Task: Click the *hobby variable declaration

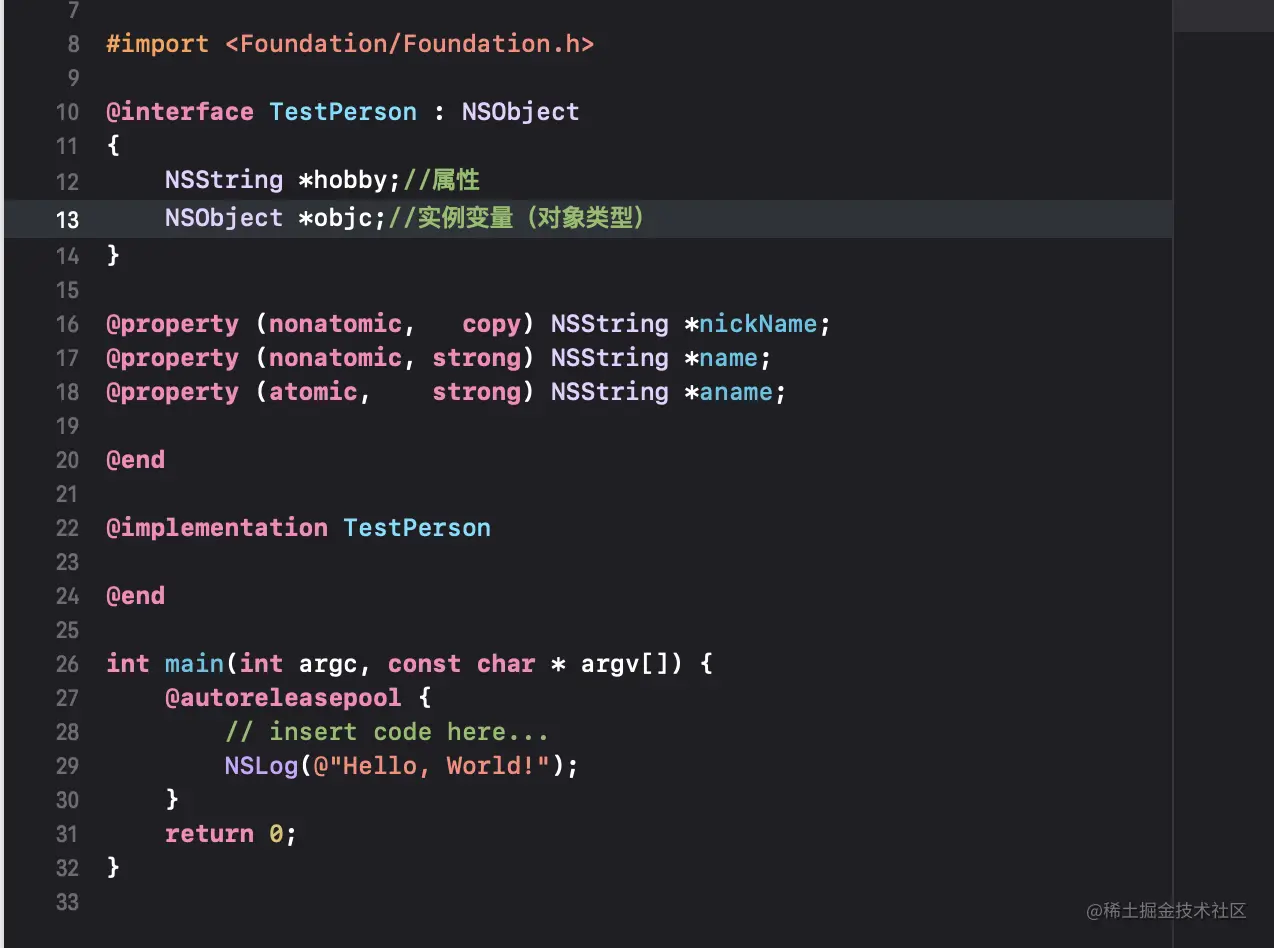Action: click(x=350, y=180)
